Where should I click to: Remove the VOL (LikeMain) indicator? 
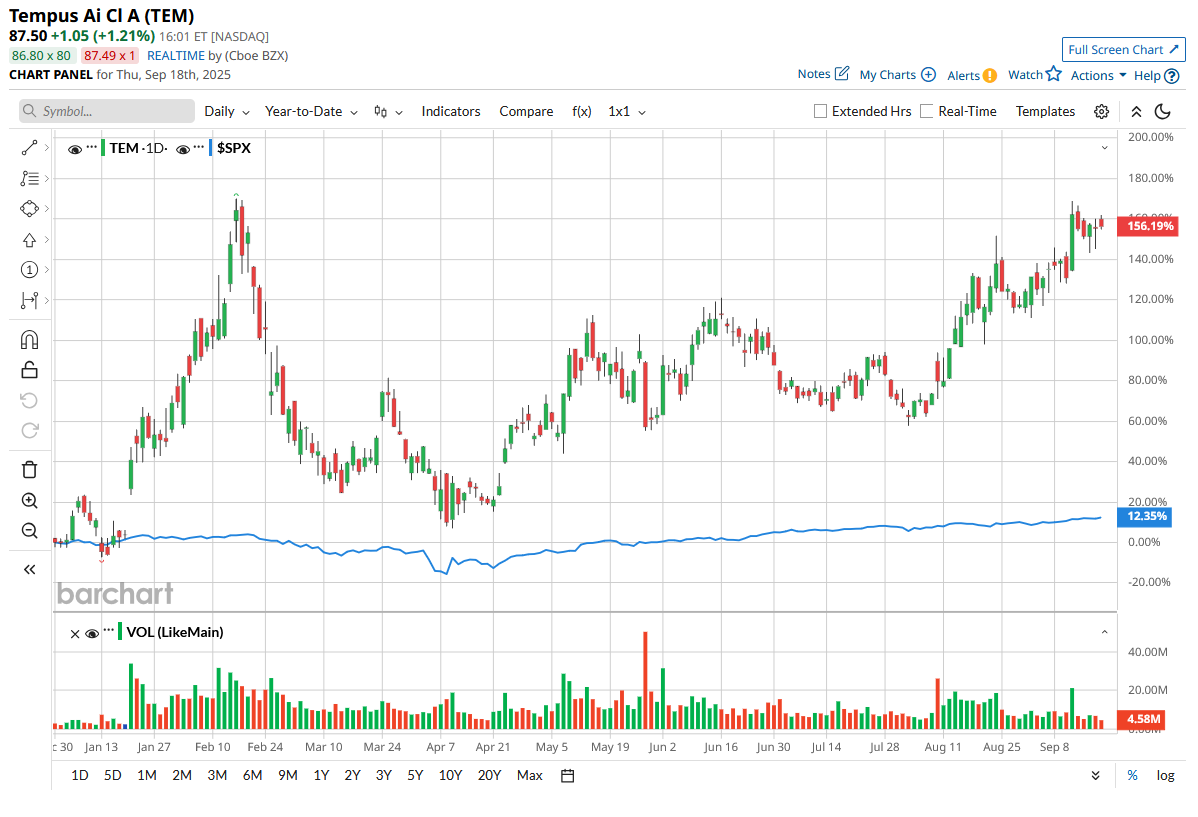coord(75,634)
